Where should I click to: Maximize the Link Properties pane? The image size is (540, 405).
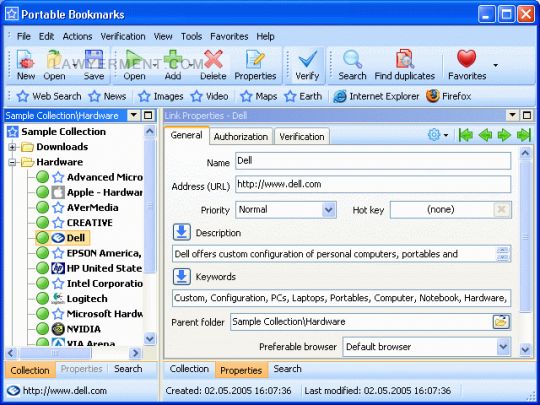point(527,115)
